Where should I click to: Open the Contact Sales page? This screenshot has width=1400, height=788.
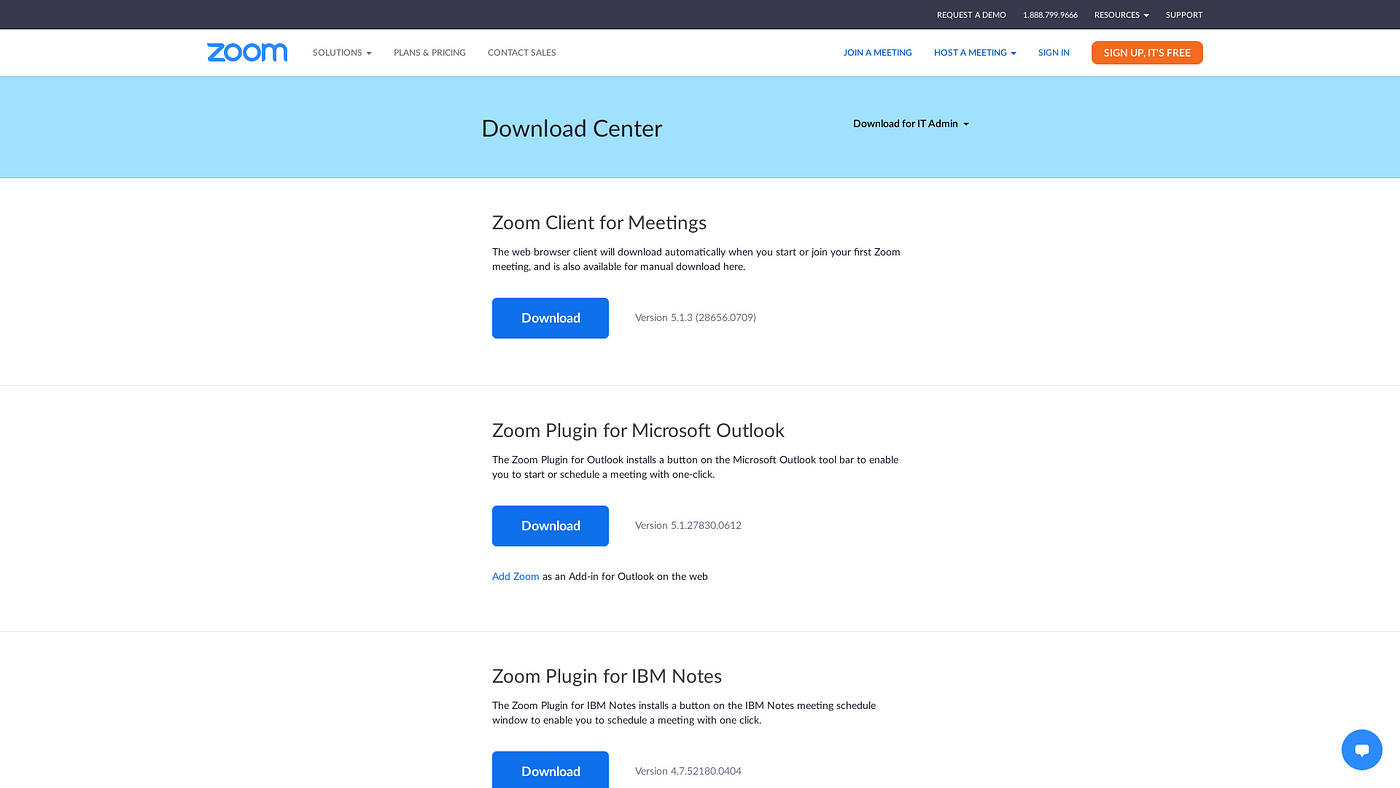tap(522, 53)
